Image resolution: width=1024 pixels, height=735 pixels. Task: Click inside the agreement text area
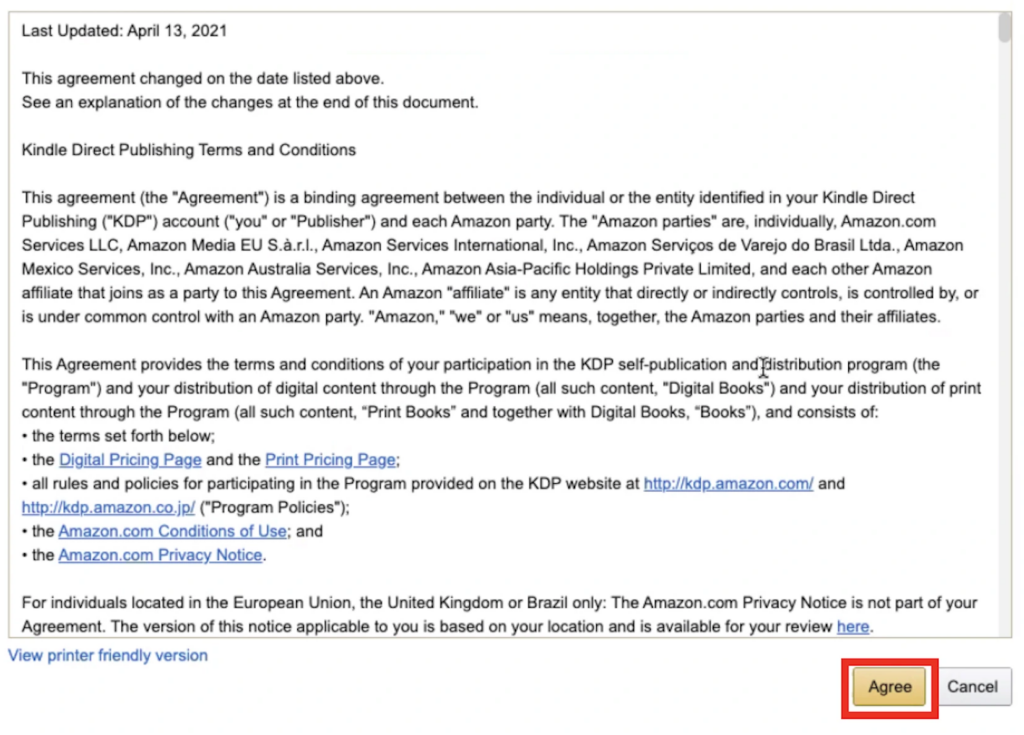500,300
